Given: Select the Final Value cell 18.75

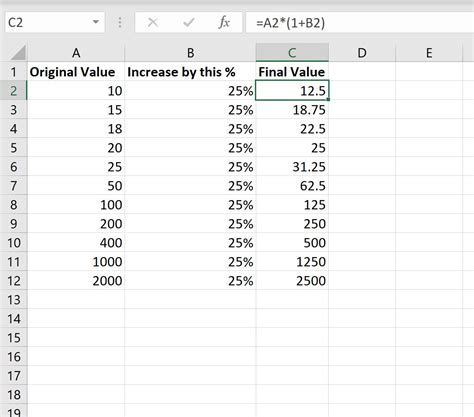Looking at the screenshot, I should [292, 110].
